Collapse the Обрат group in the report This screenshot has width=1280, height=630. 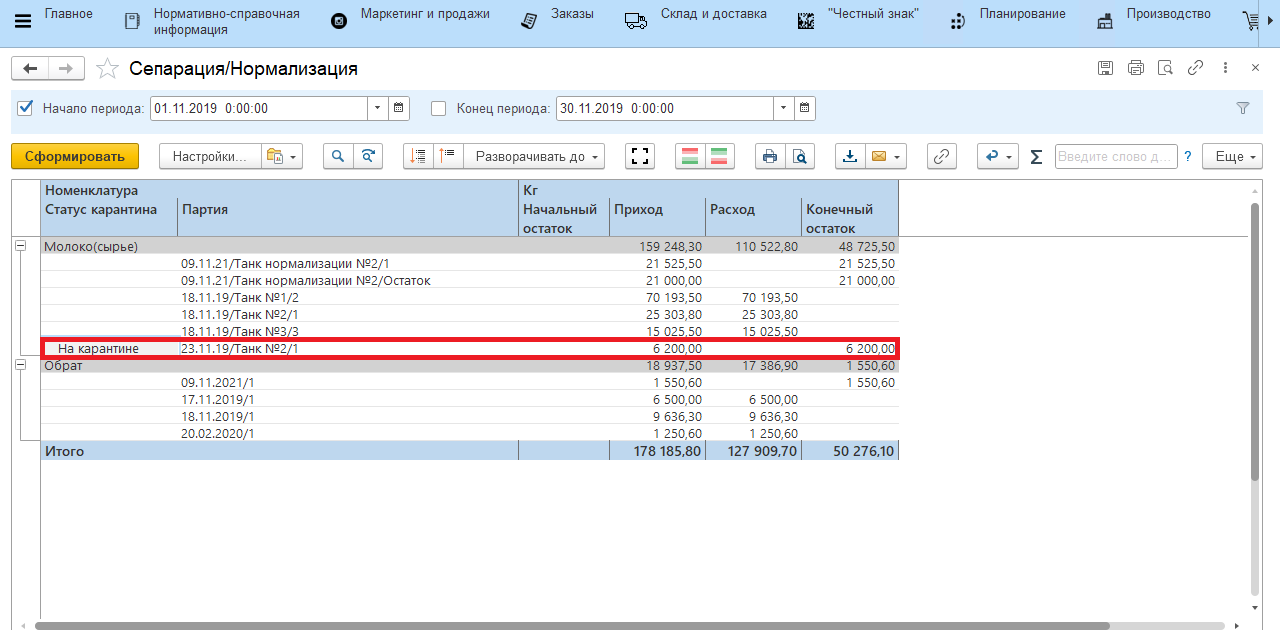(20, 366)
